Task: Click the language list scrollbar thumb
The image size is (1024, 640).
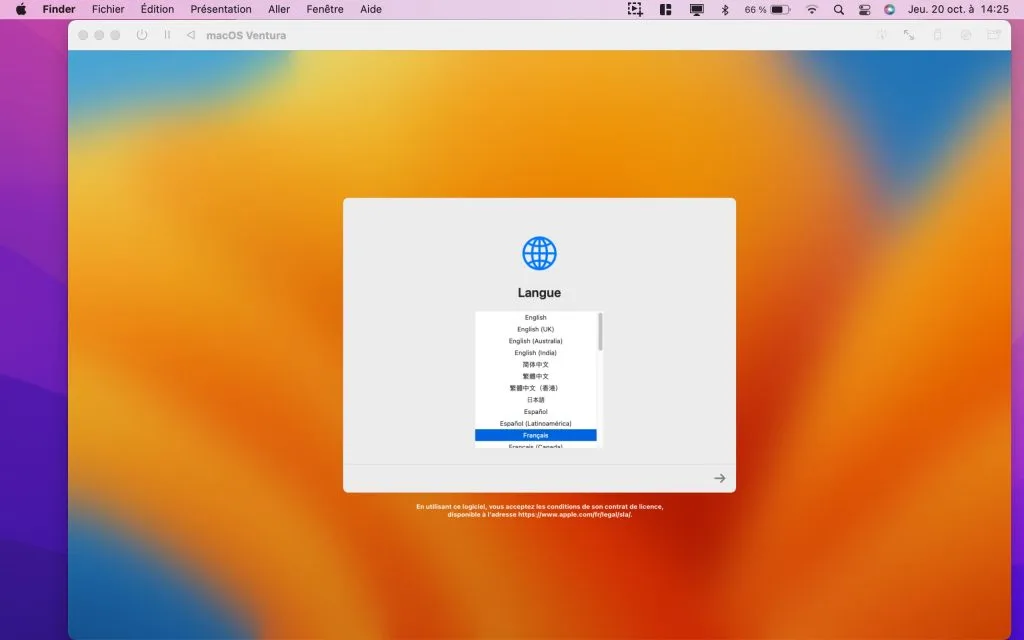Action: click(600, 332)
